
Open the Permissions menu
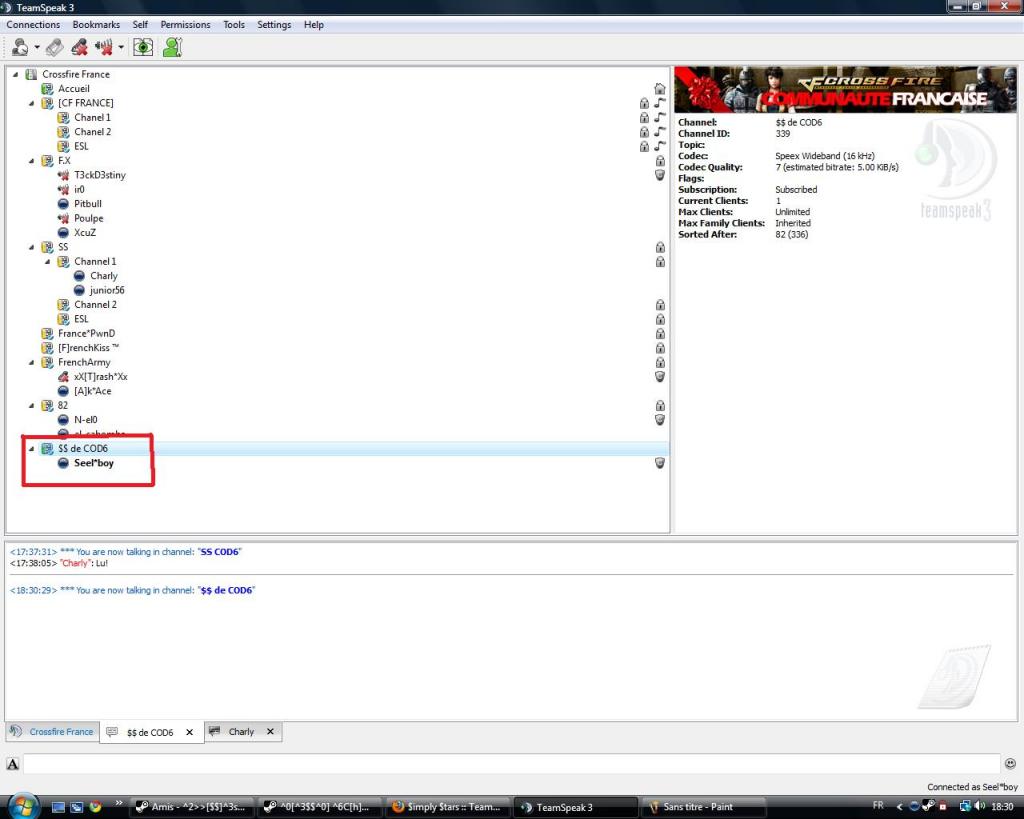coord(185,25)
